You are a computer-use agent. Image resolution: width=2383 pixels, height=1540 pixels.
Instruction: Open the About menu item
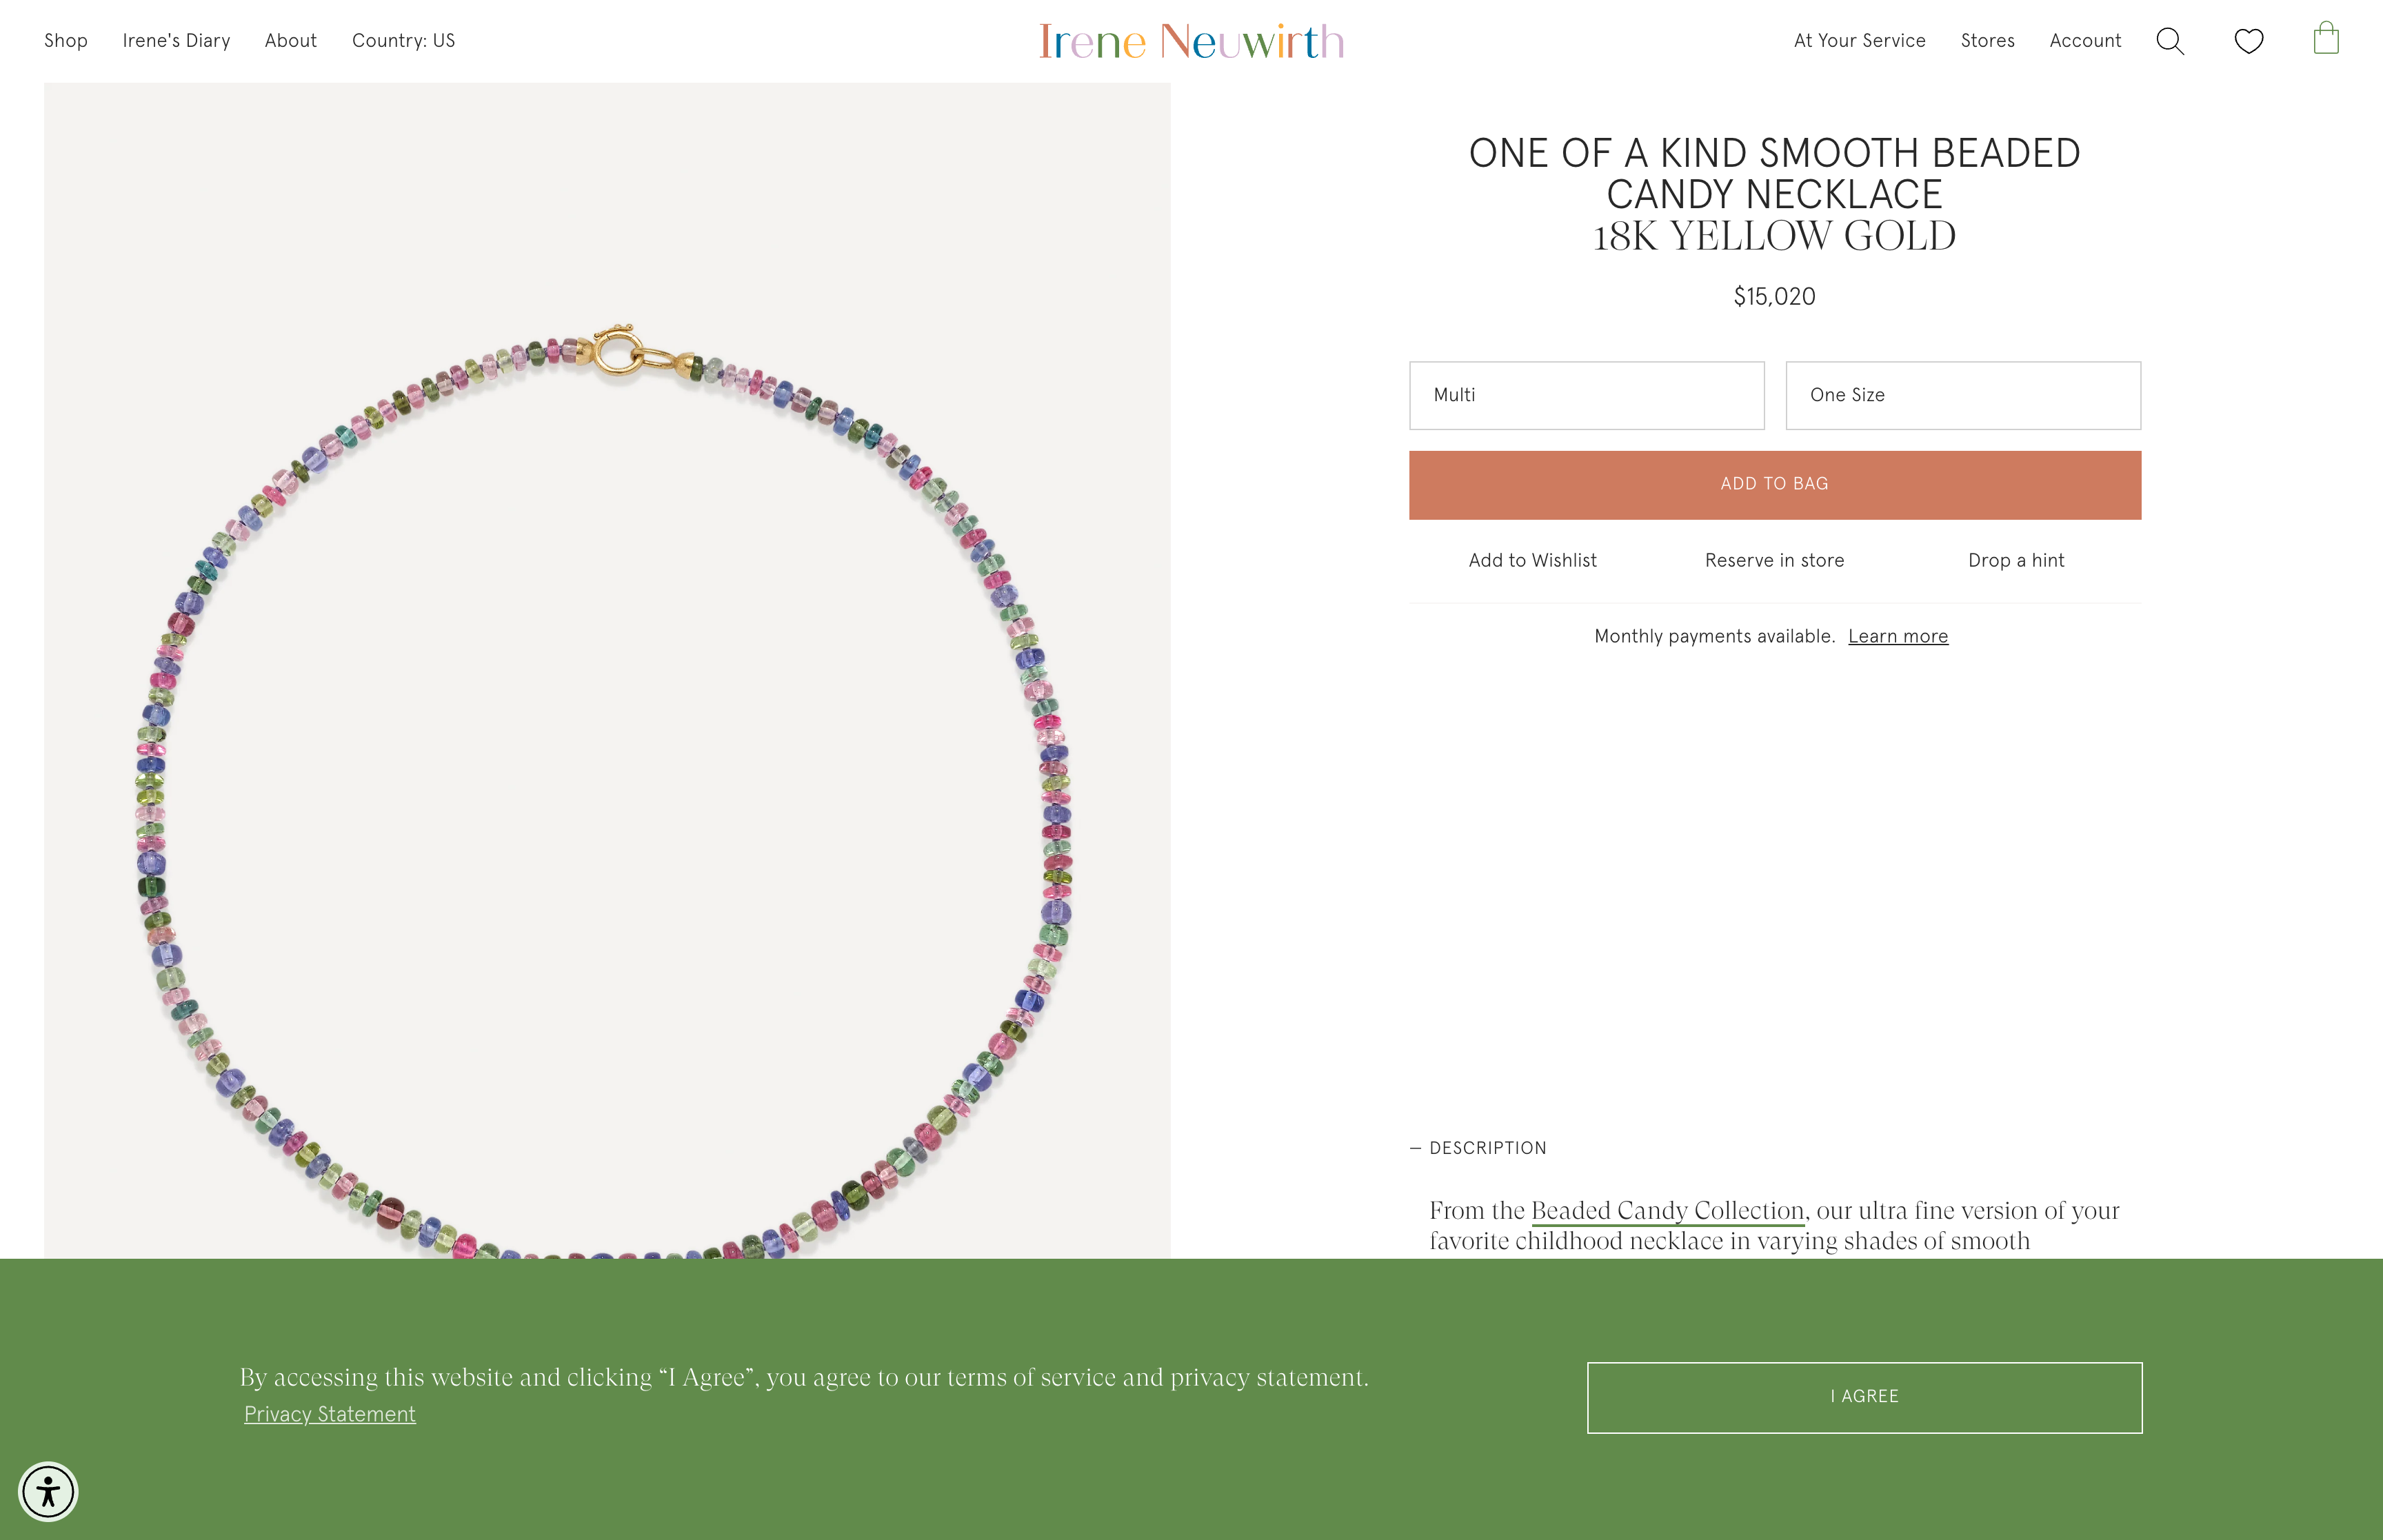[290, 41]
